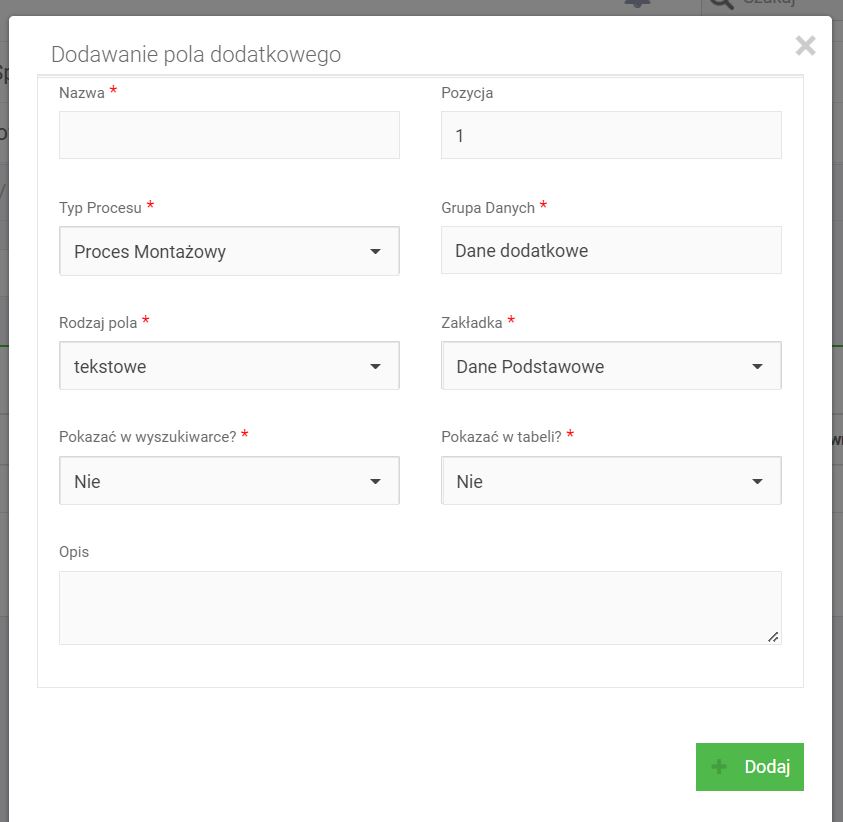This screenshot has width=843, height=822.
Task: Click the "Pokazać w tabeli?" label
Action: click(x=501, y=437)
